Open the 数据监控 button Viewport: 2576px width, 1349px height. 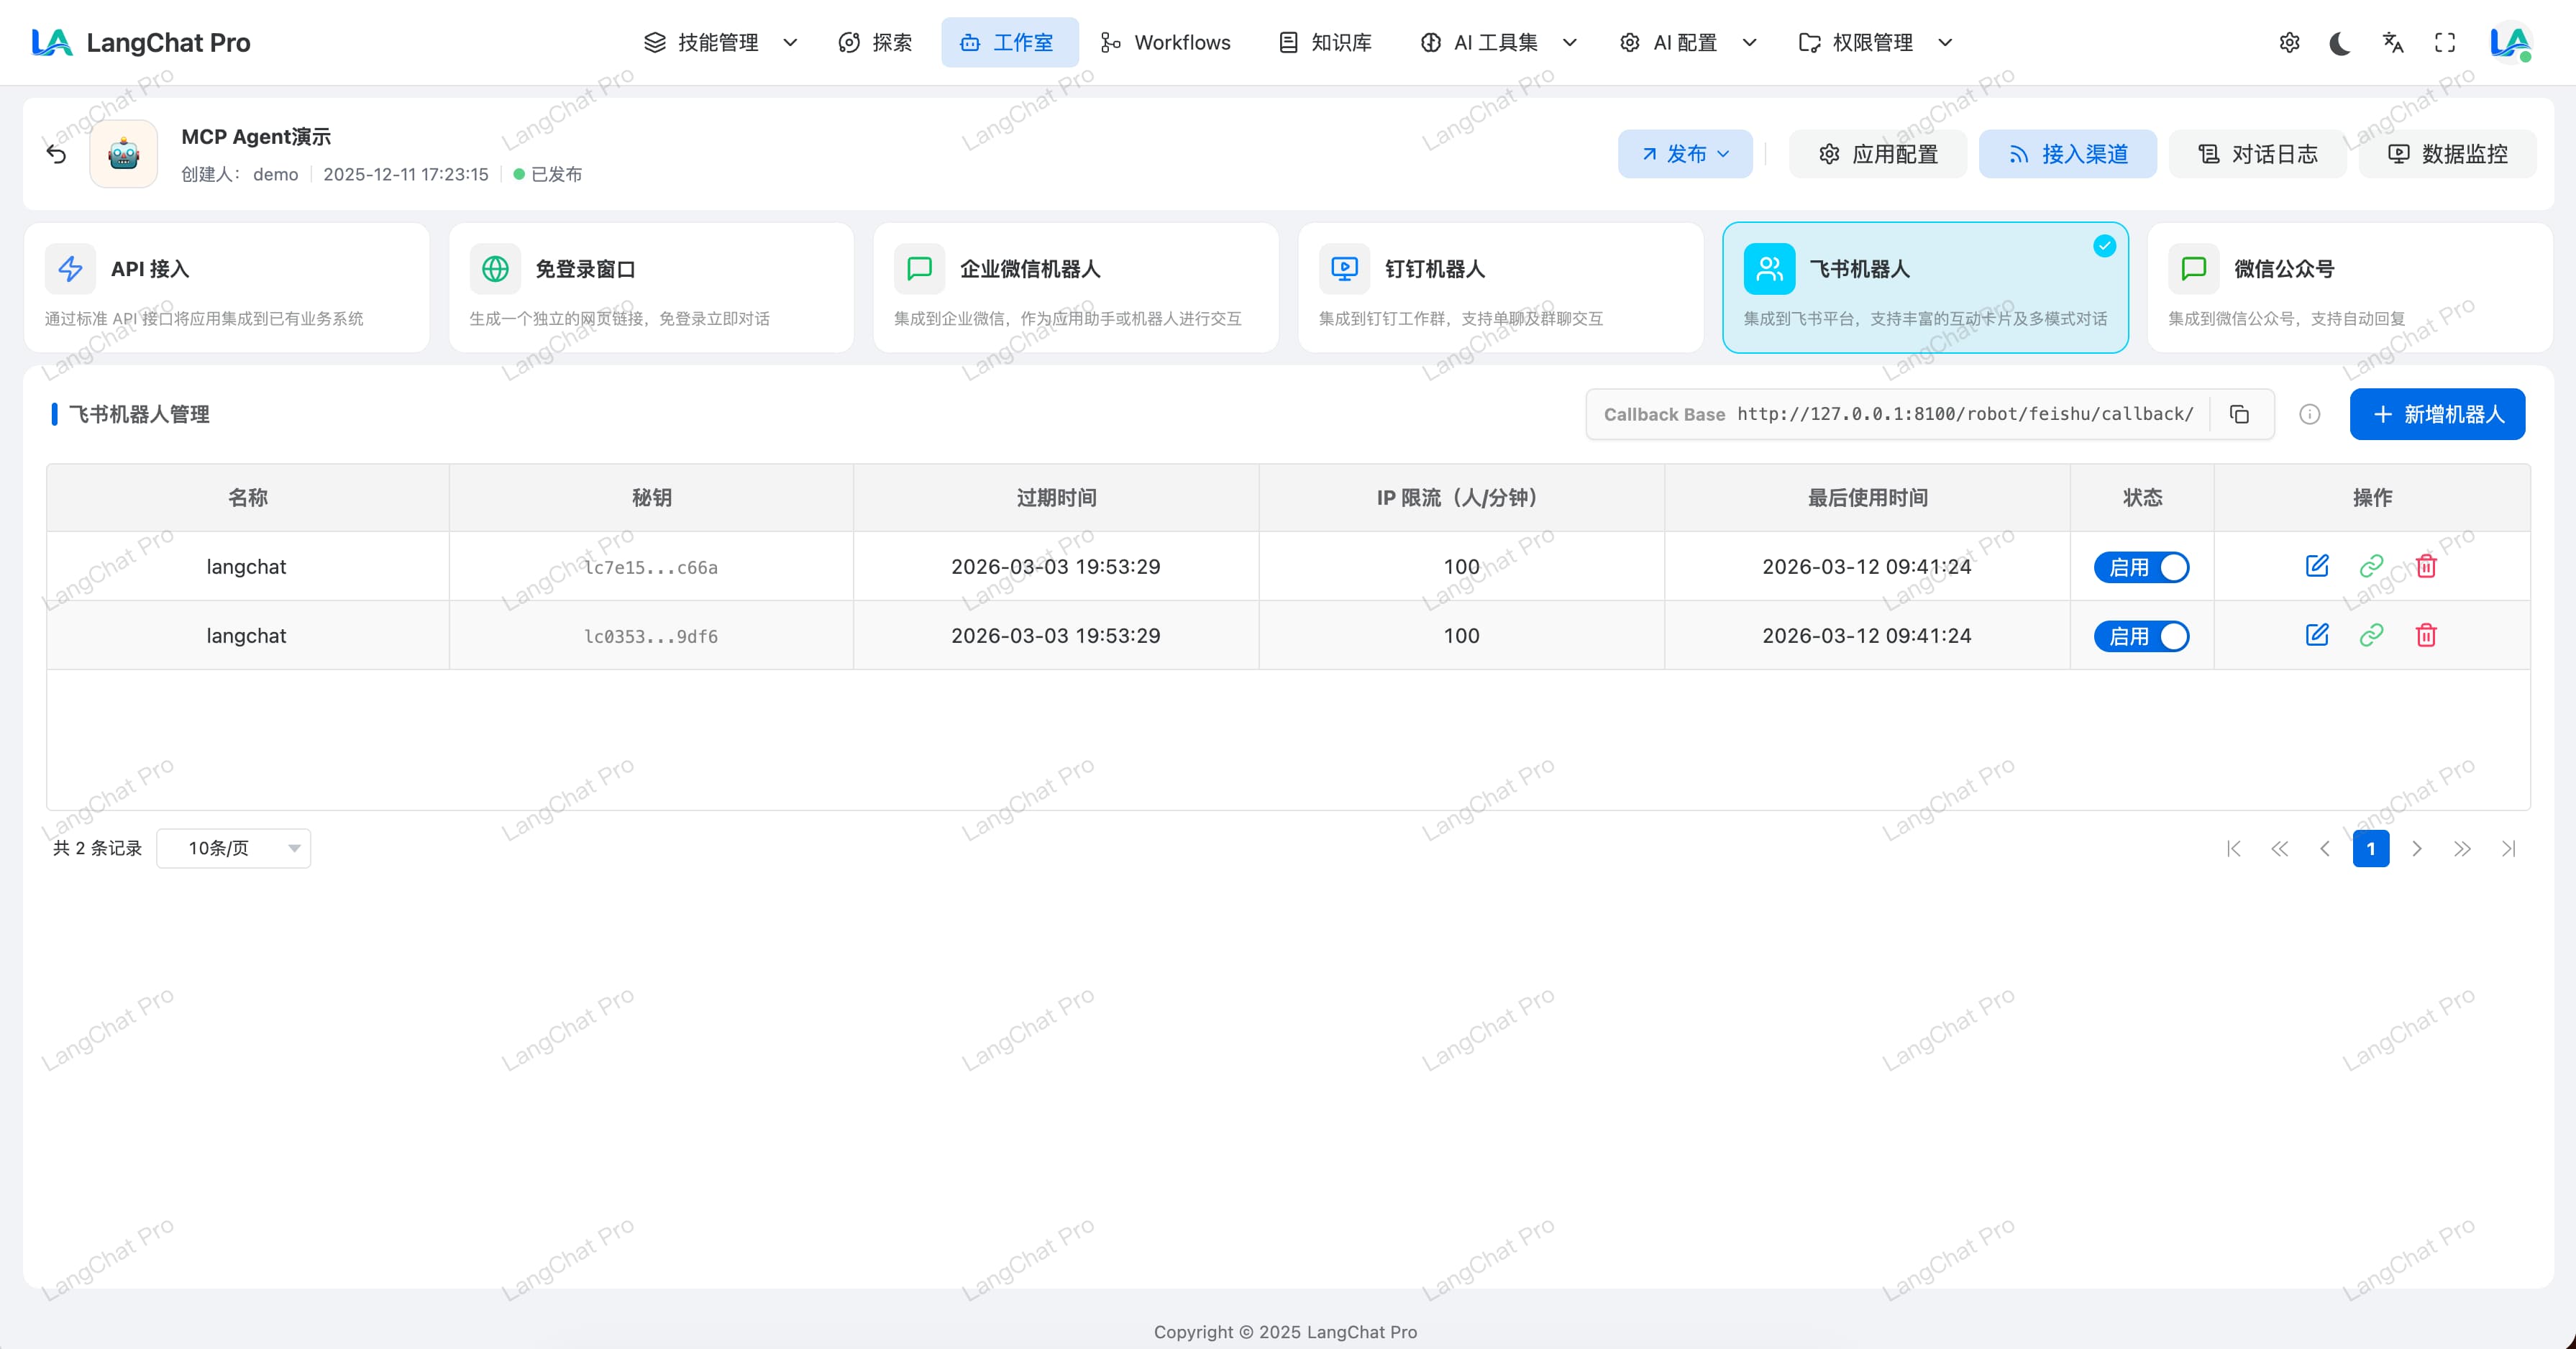pos(2447,154)
